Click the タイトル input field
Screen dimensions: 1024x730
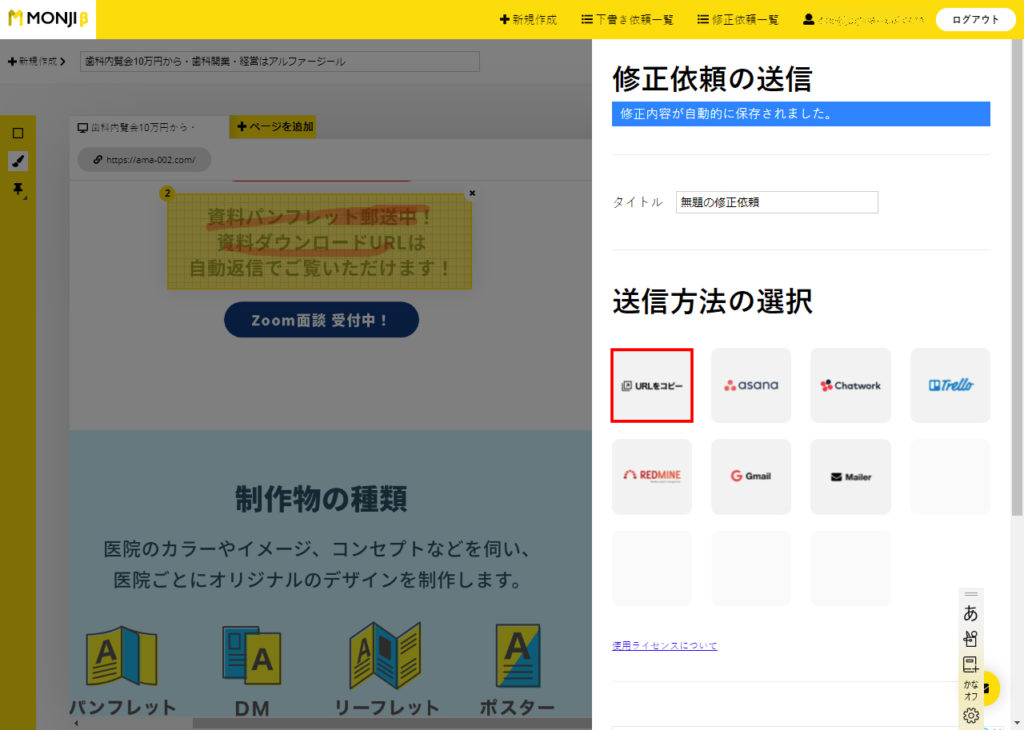[x=776, y=202]
